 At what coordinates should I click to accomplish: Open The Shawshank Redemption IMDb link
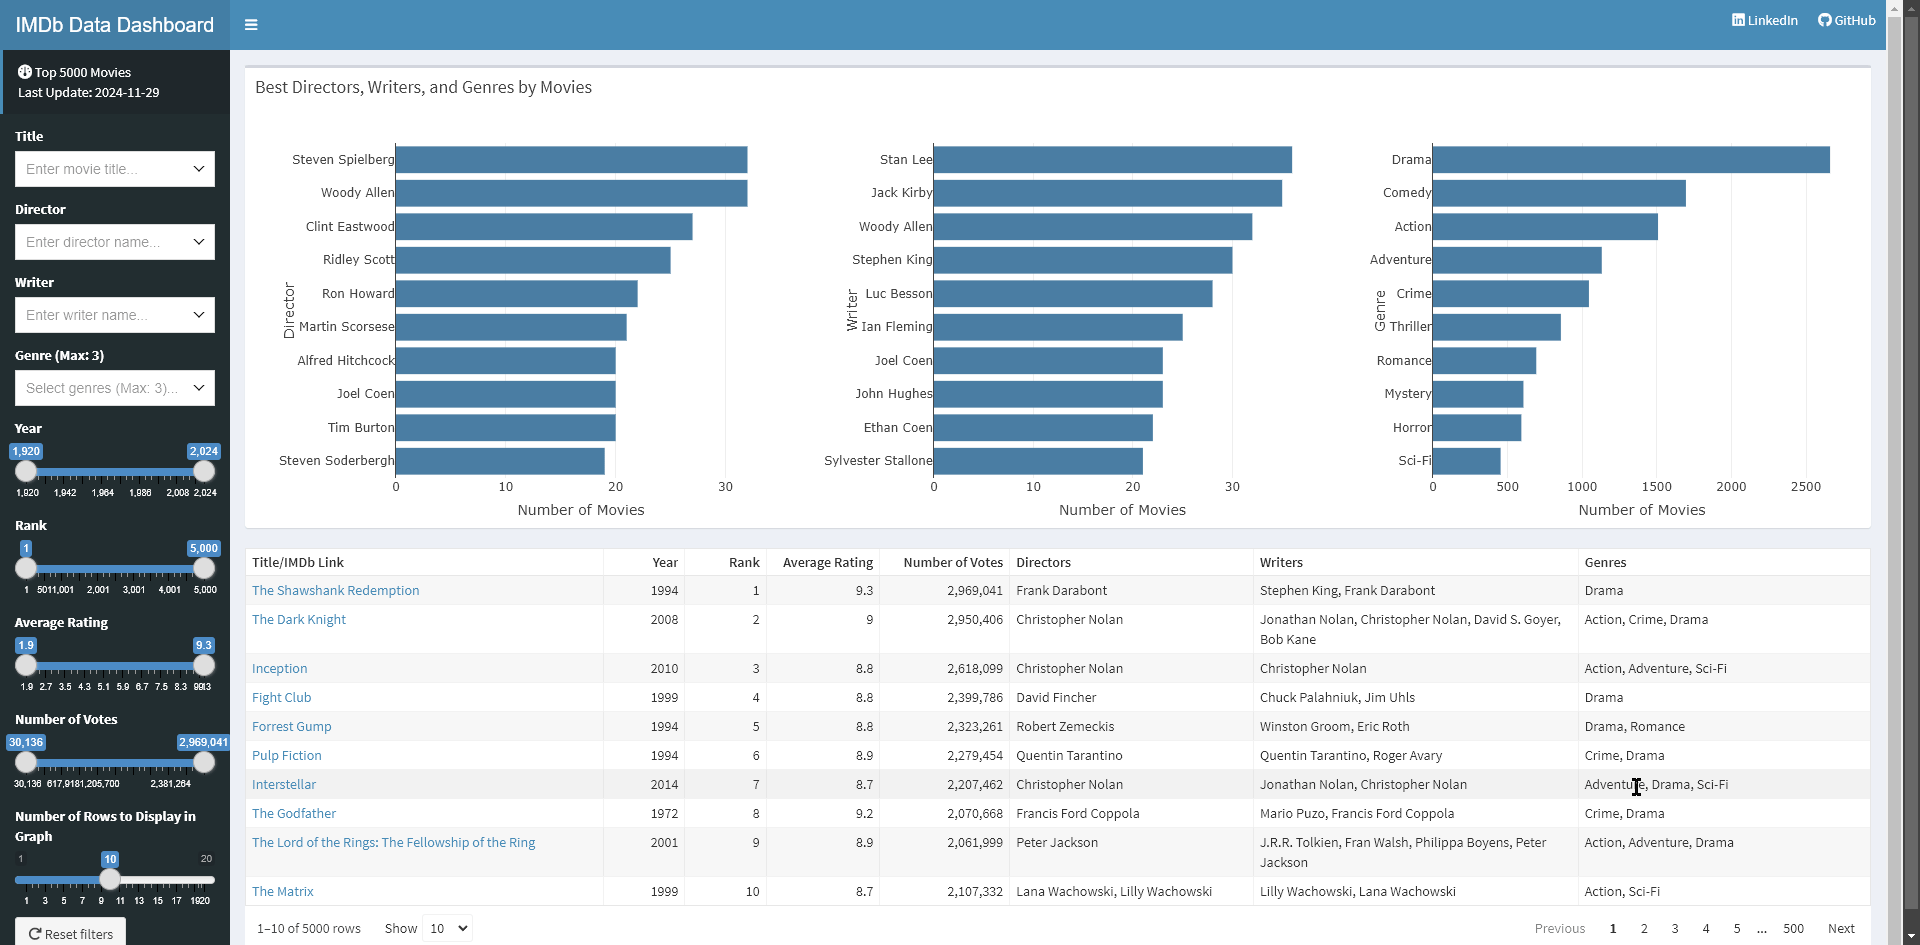tap(335, 591)
